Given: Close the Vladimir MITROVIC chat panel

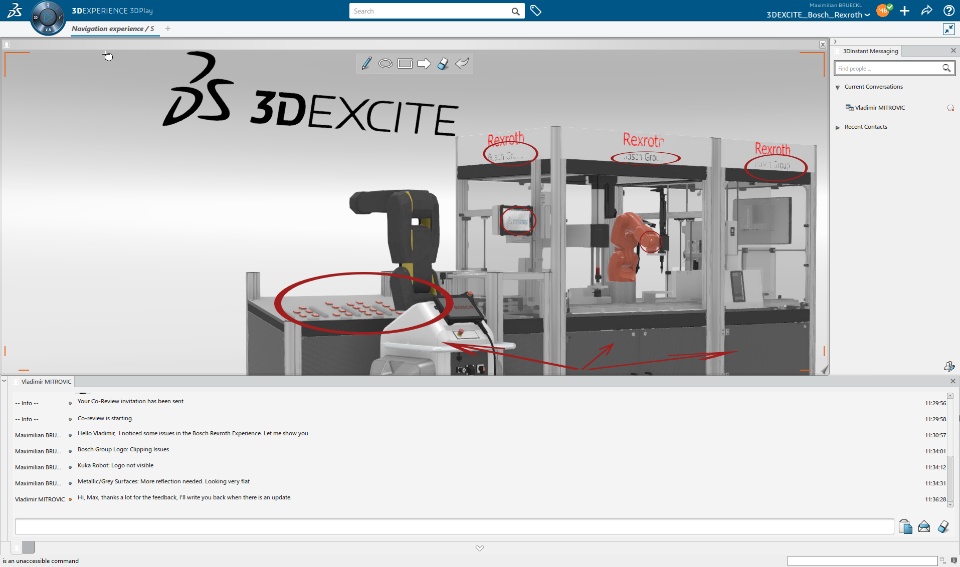Looking at the screenshot, I should click(953, 381).
